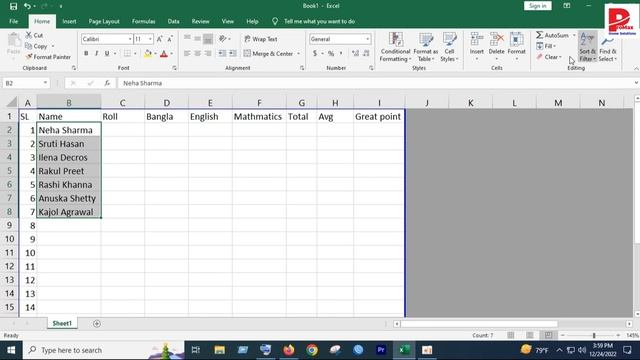
Task: Open Firefox from the taskbar
Action: point(289,350)
